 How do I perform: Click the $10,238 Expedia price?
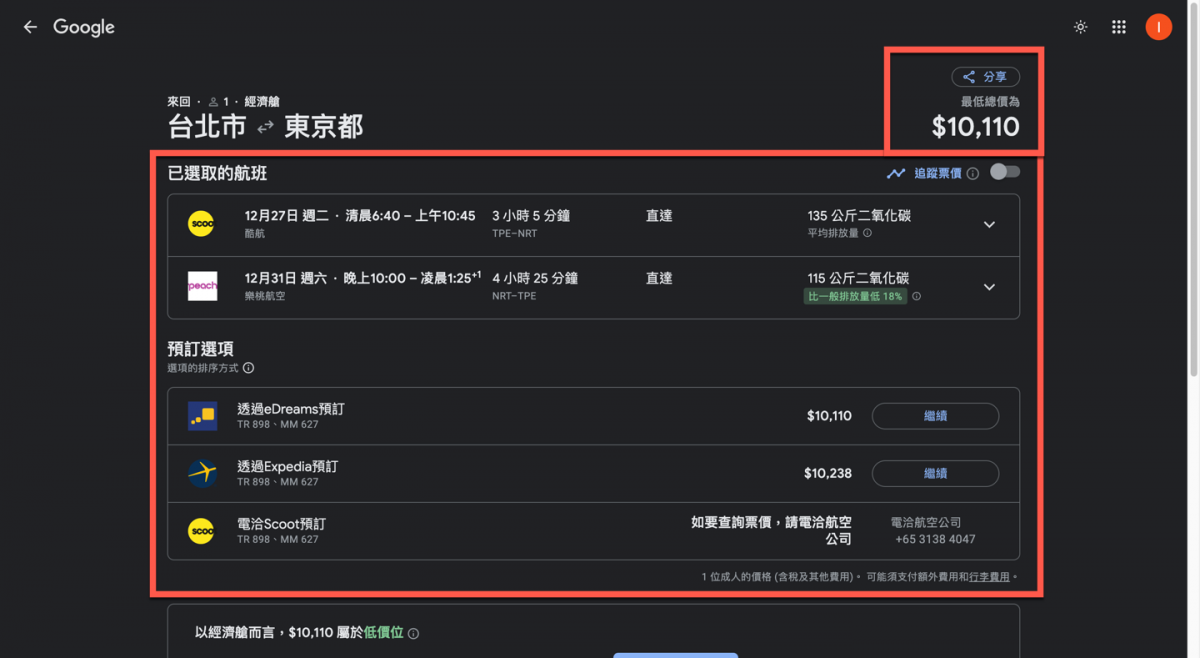[828, 473]
